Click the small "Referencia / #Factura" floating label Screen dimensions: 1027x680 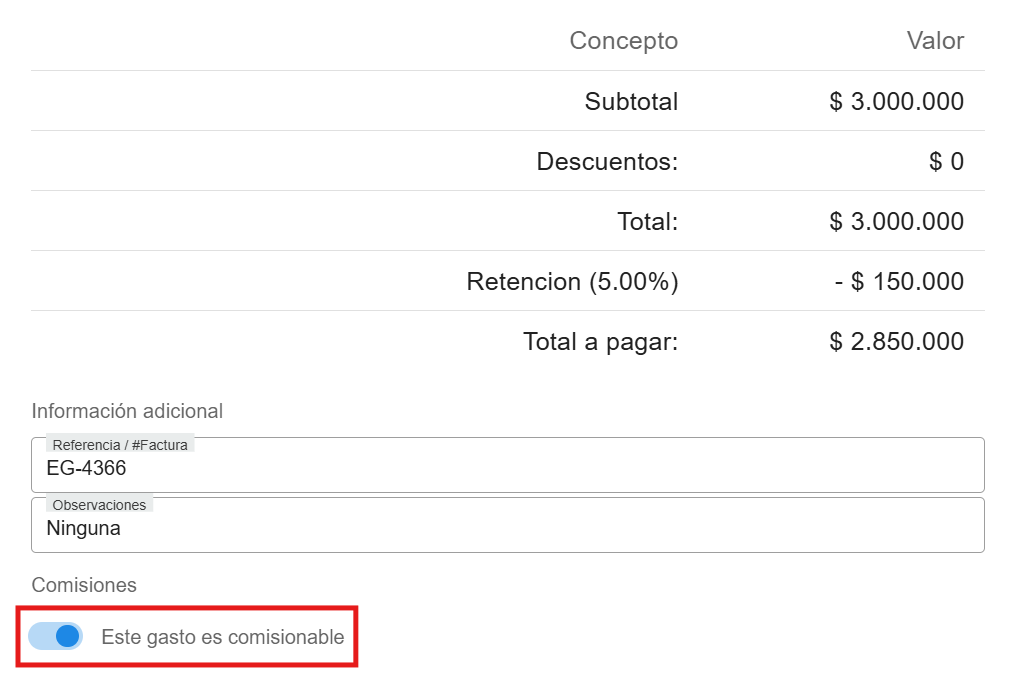[120, 445]
